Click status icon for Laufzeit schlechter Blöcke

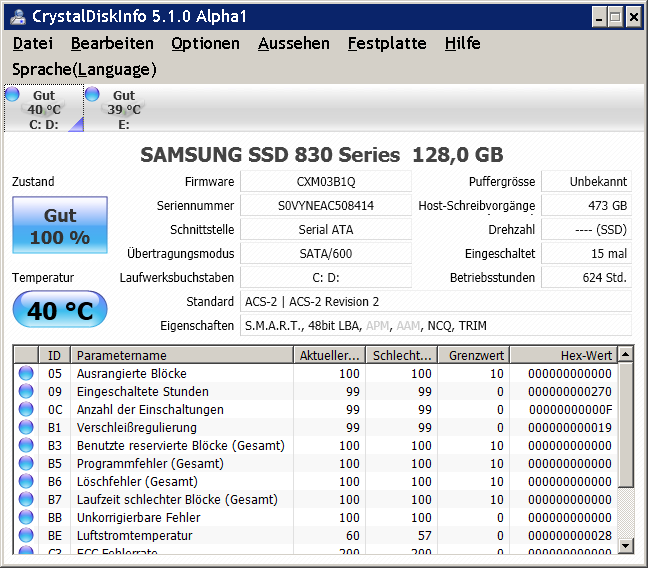click(26, 499)
